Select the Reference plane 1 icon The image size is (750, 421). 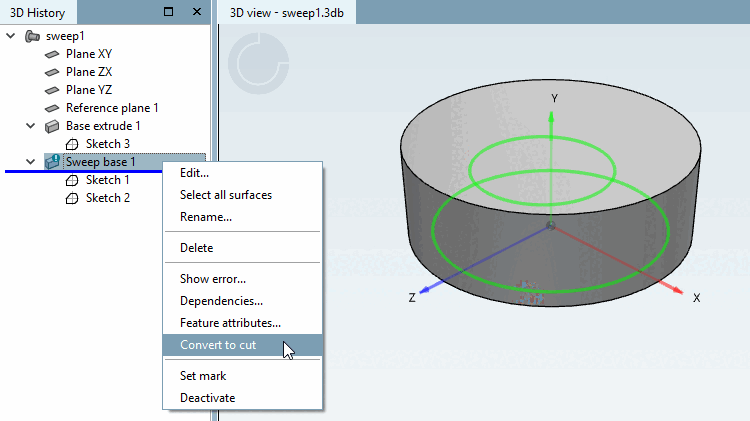tap(52, 108)
